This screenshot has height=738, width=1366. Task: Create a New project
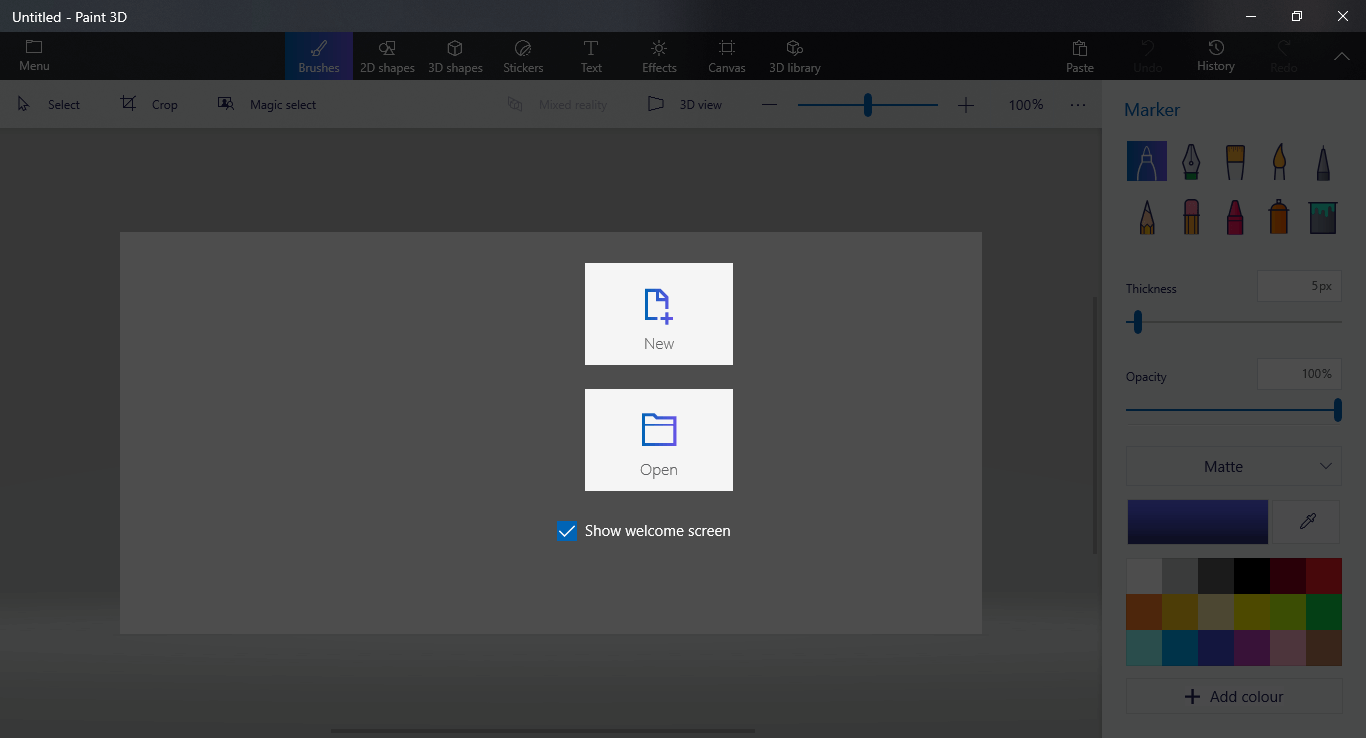[658, 314]
